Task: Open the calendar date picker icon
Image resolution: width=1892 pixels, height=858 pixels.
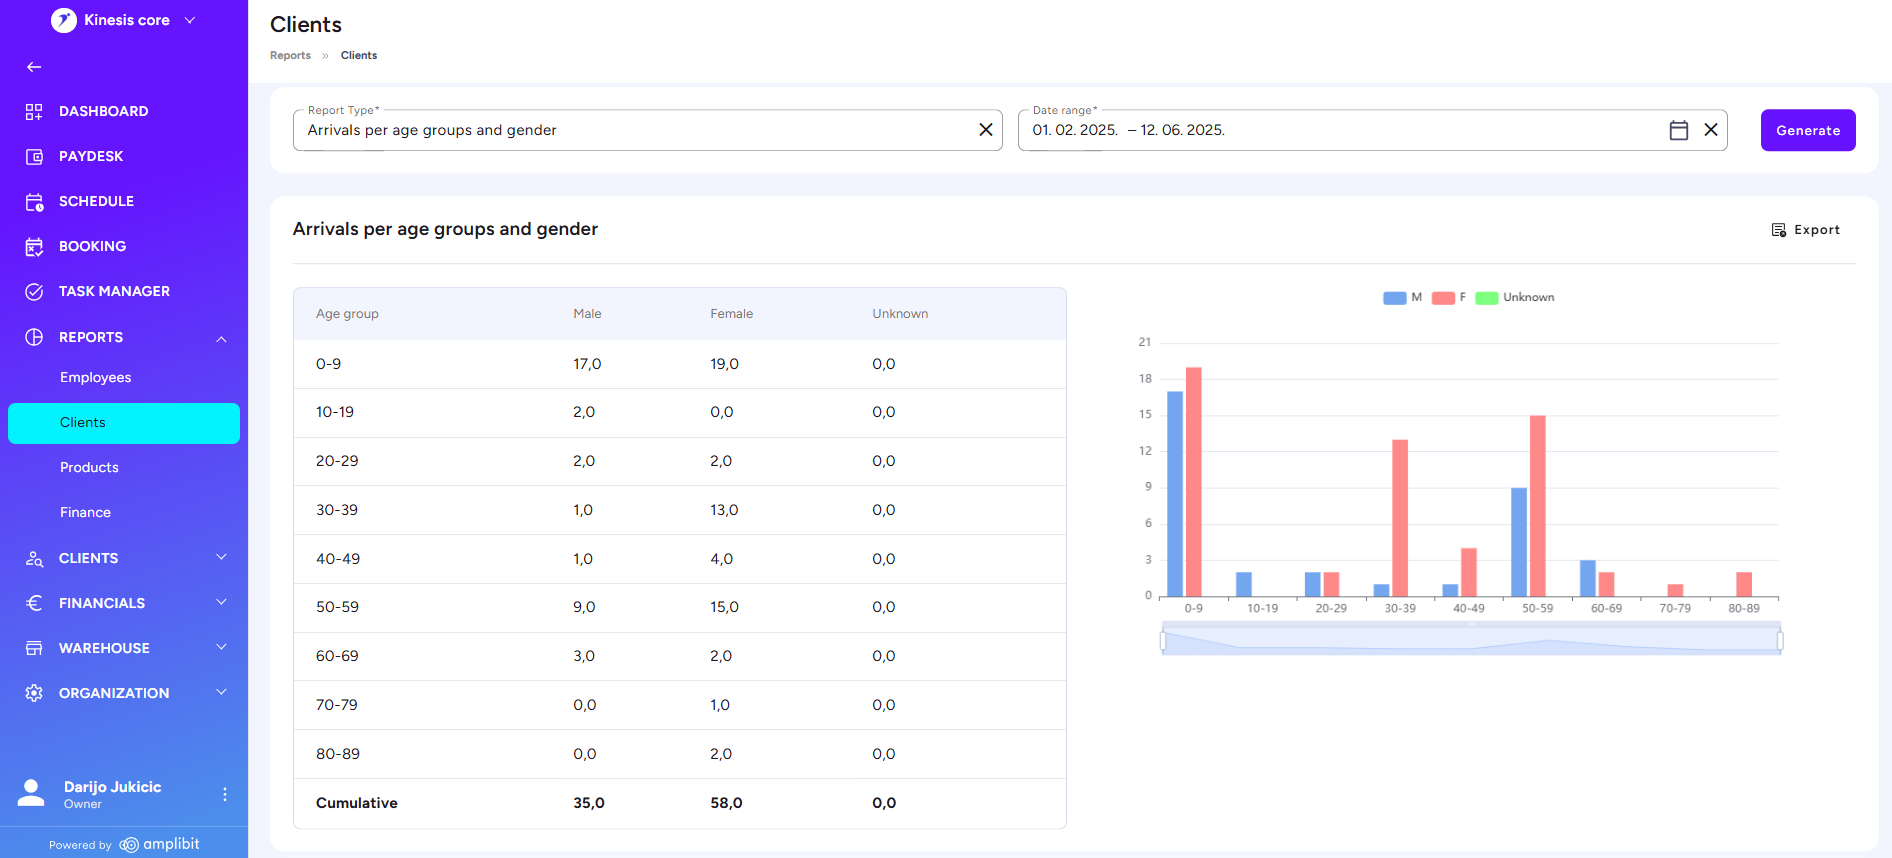Action: (x=1678, y=130)
